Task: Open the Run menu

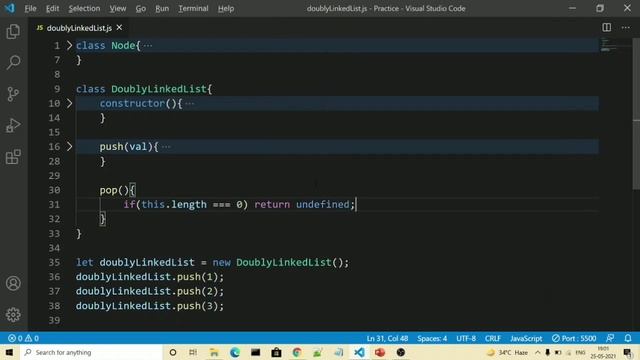Action: click(x=162, y=8)
